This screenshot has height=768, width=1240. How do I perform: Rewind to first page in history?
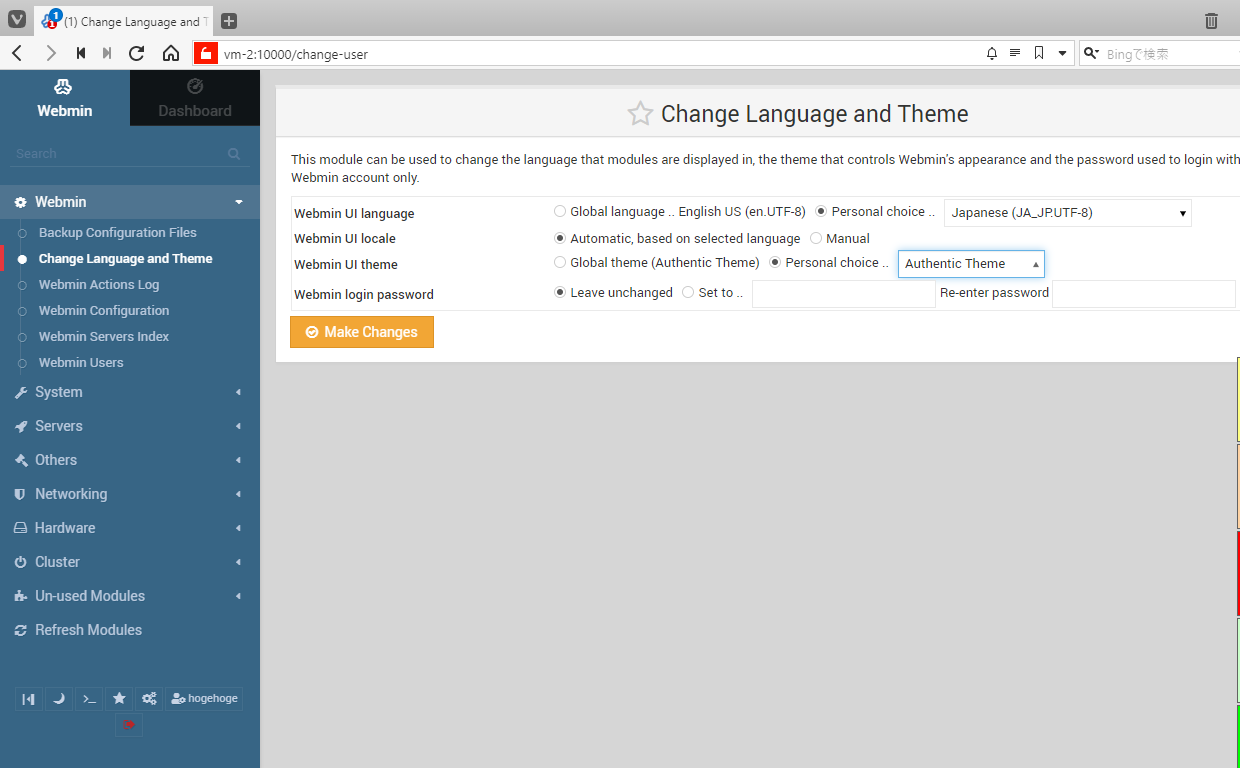(x=81, y=54)
